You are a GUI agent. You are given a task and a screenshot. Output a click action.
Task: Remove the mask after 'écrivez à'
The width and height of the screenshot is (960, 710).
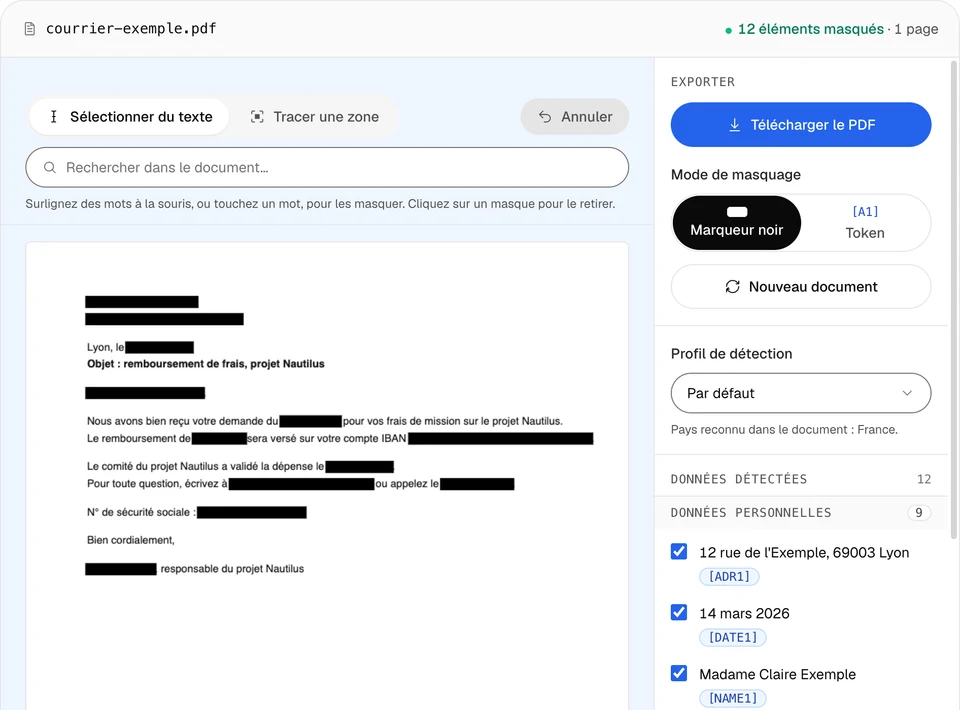point(302,484)
